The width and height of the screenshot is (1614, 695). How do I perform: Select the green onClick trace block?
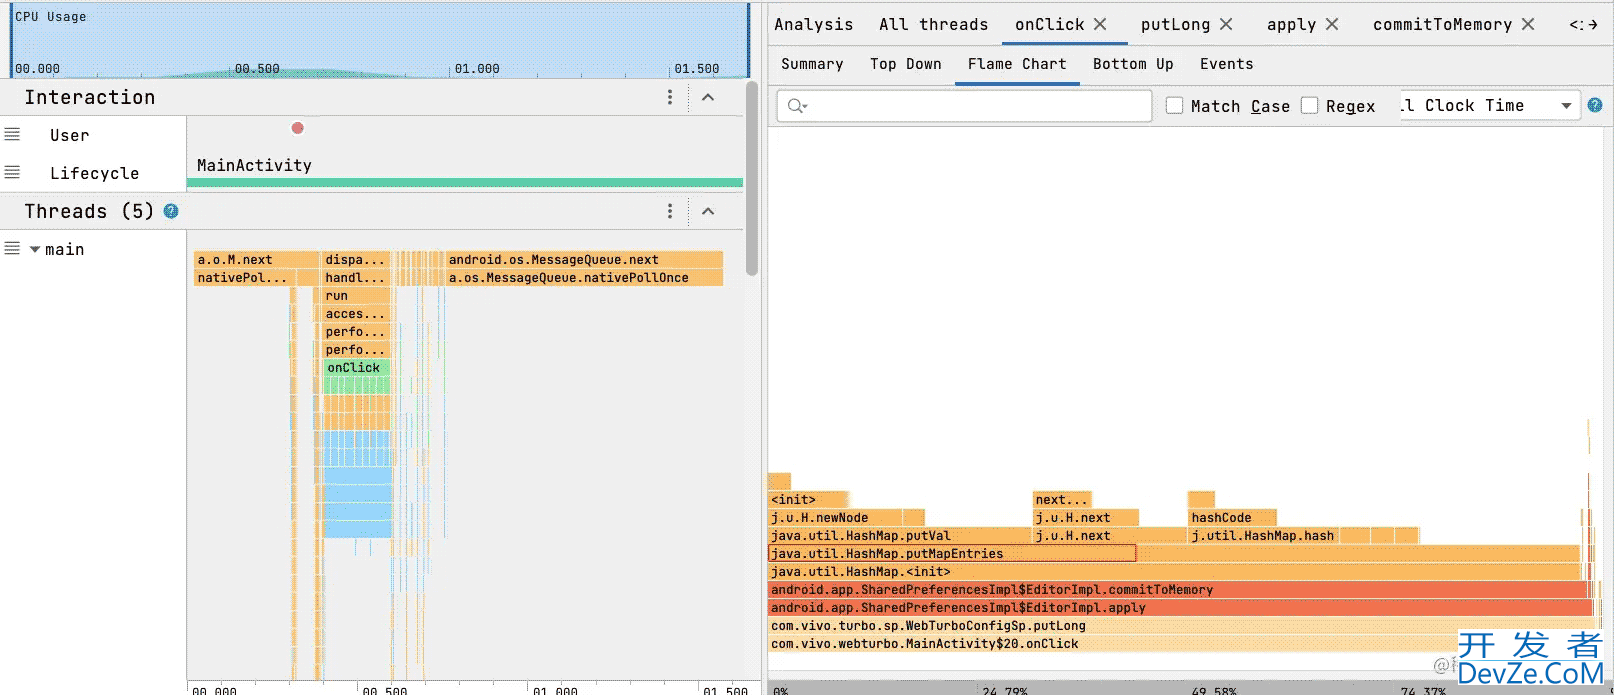tap(356, 368)
